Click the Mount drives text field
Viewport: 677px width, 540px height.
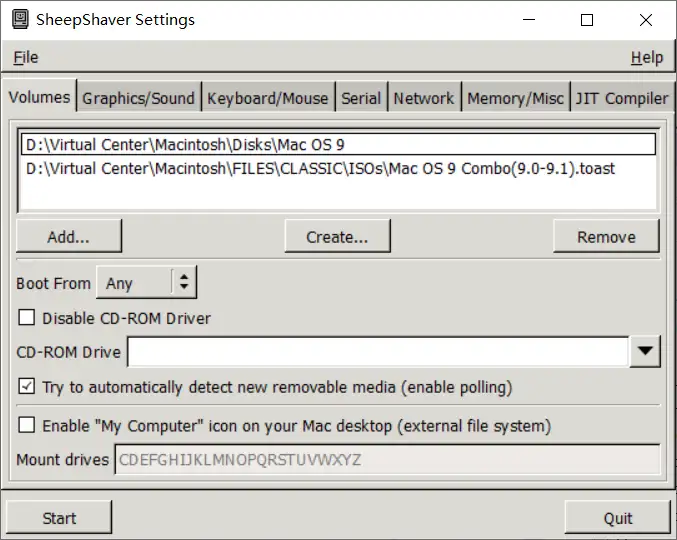click(x=387, y=460)
